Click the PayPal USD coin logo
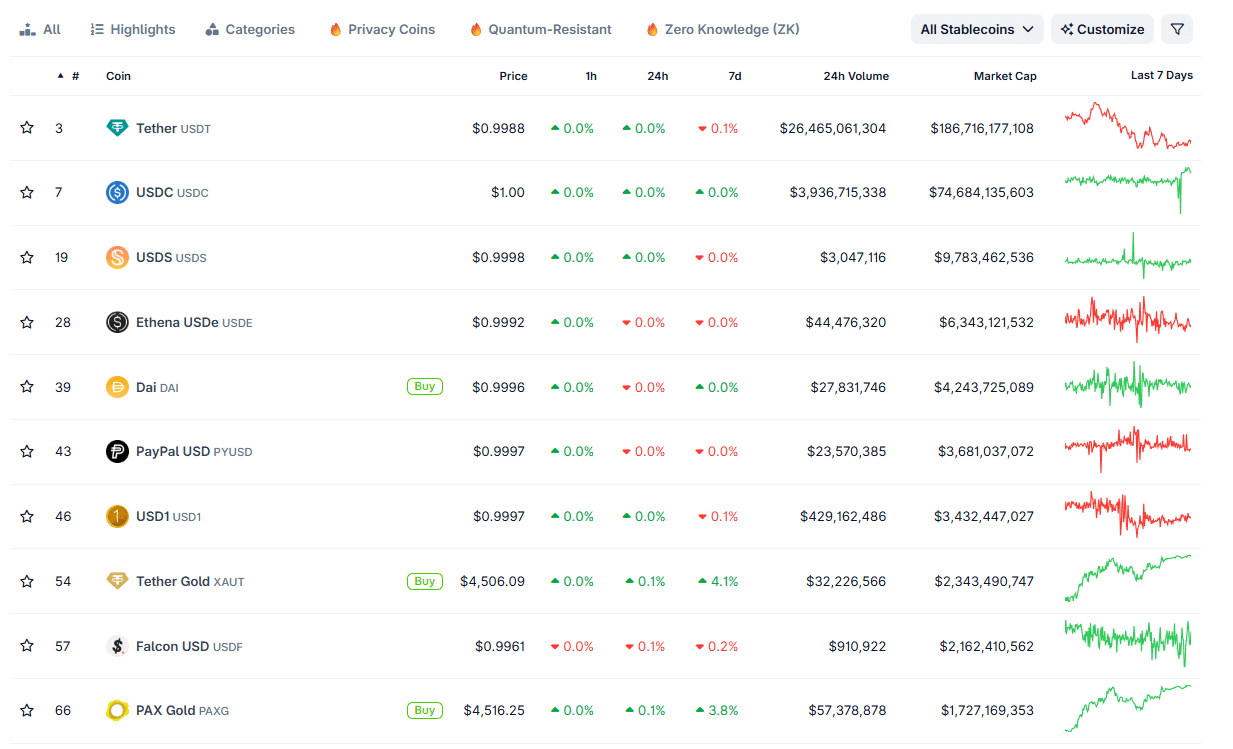 click(x=116, y=451)
